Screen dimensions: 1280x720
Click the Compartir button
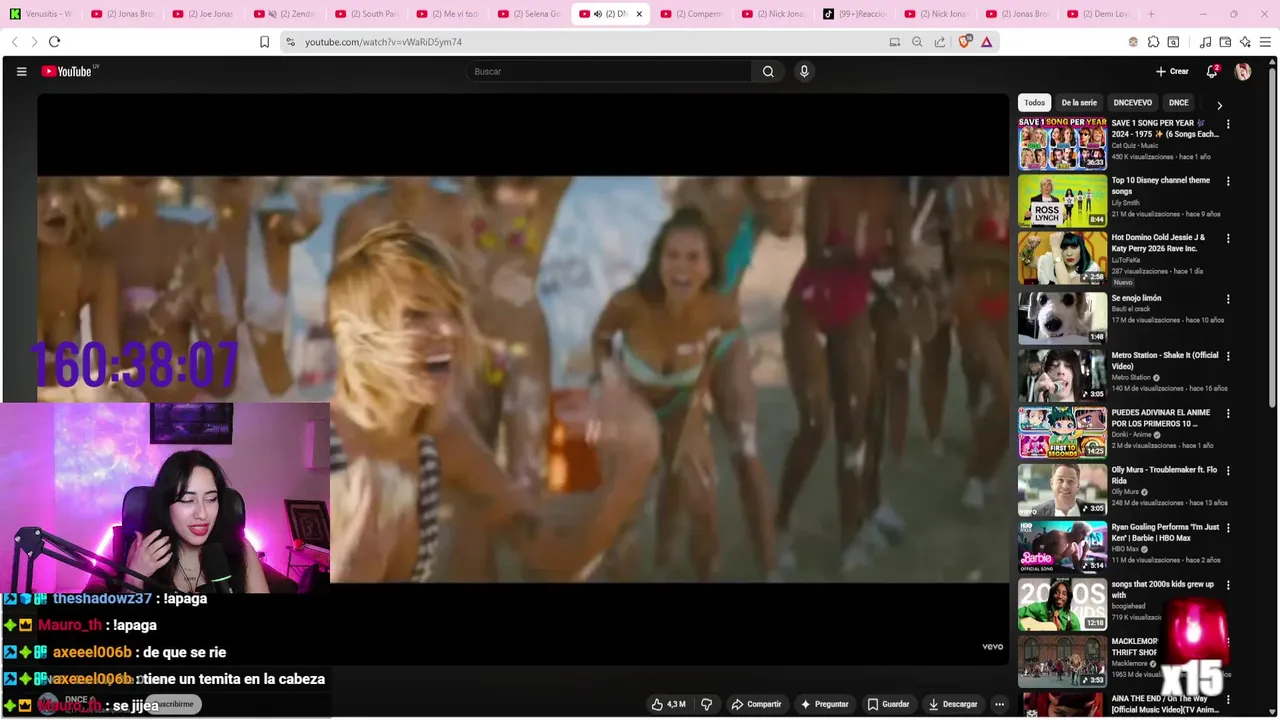[756, 704]
